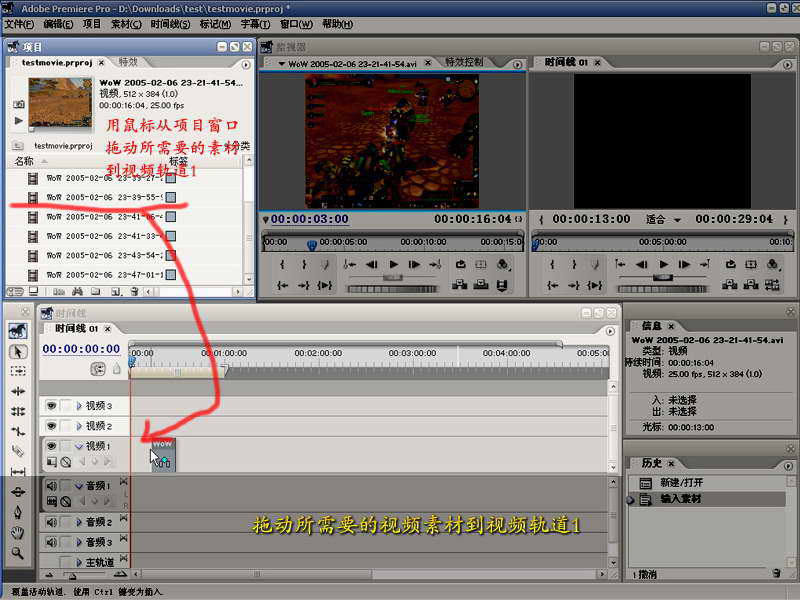This screenshot has height=600, width=800.
Task: Click Extract in the program monitor
Action: click(751, 285)
